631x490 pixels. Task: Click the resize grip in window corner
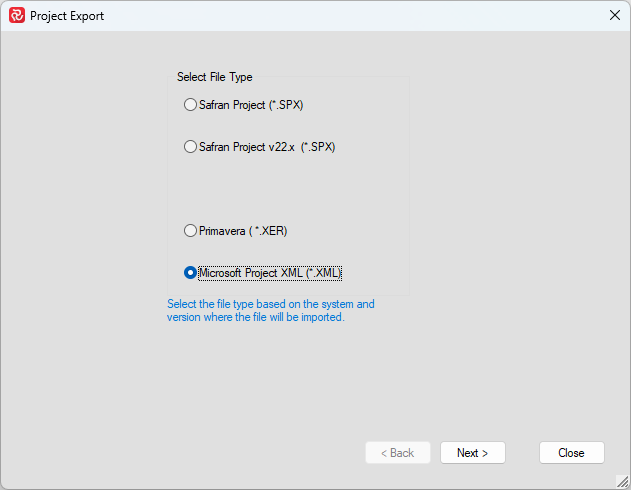point(622,482)
